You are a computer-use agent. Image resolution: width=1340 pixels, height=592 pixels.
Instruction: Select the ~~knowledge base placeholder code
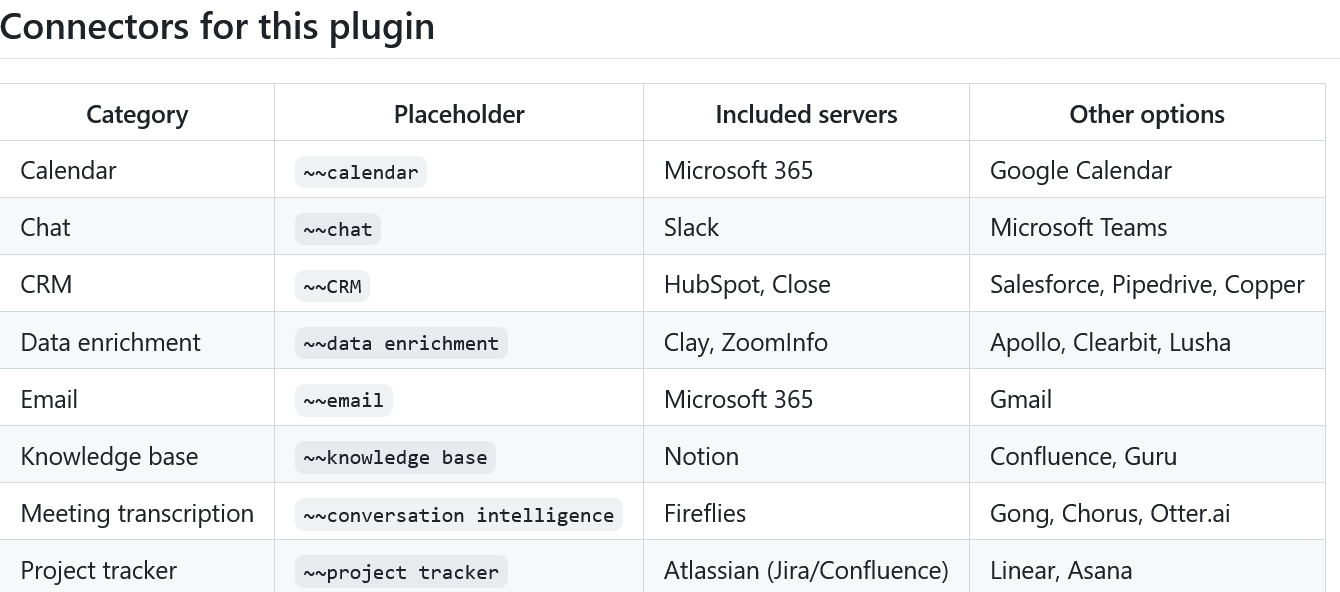[x=395, y=457]
